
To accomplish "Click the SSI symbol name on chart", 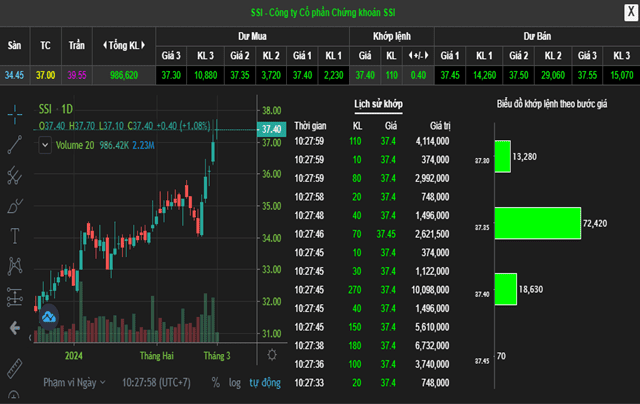I will pyautogui.click(x=45, y=109).
